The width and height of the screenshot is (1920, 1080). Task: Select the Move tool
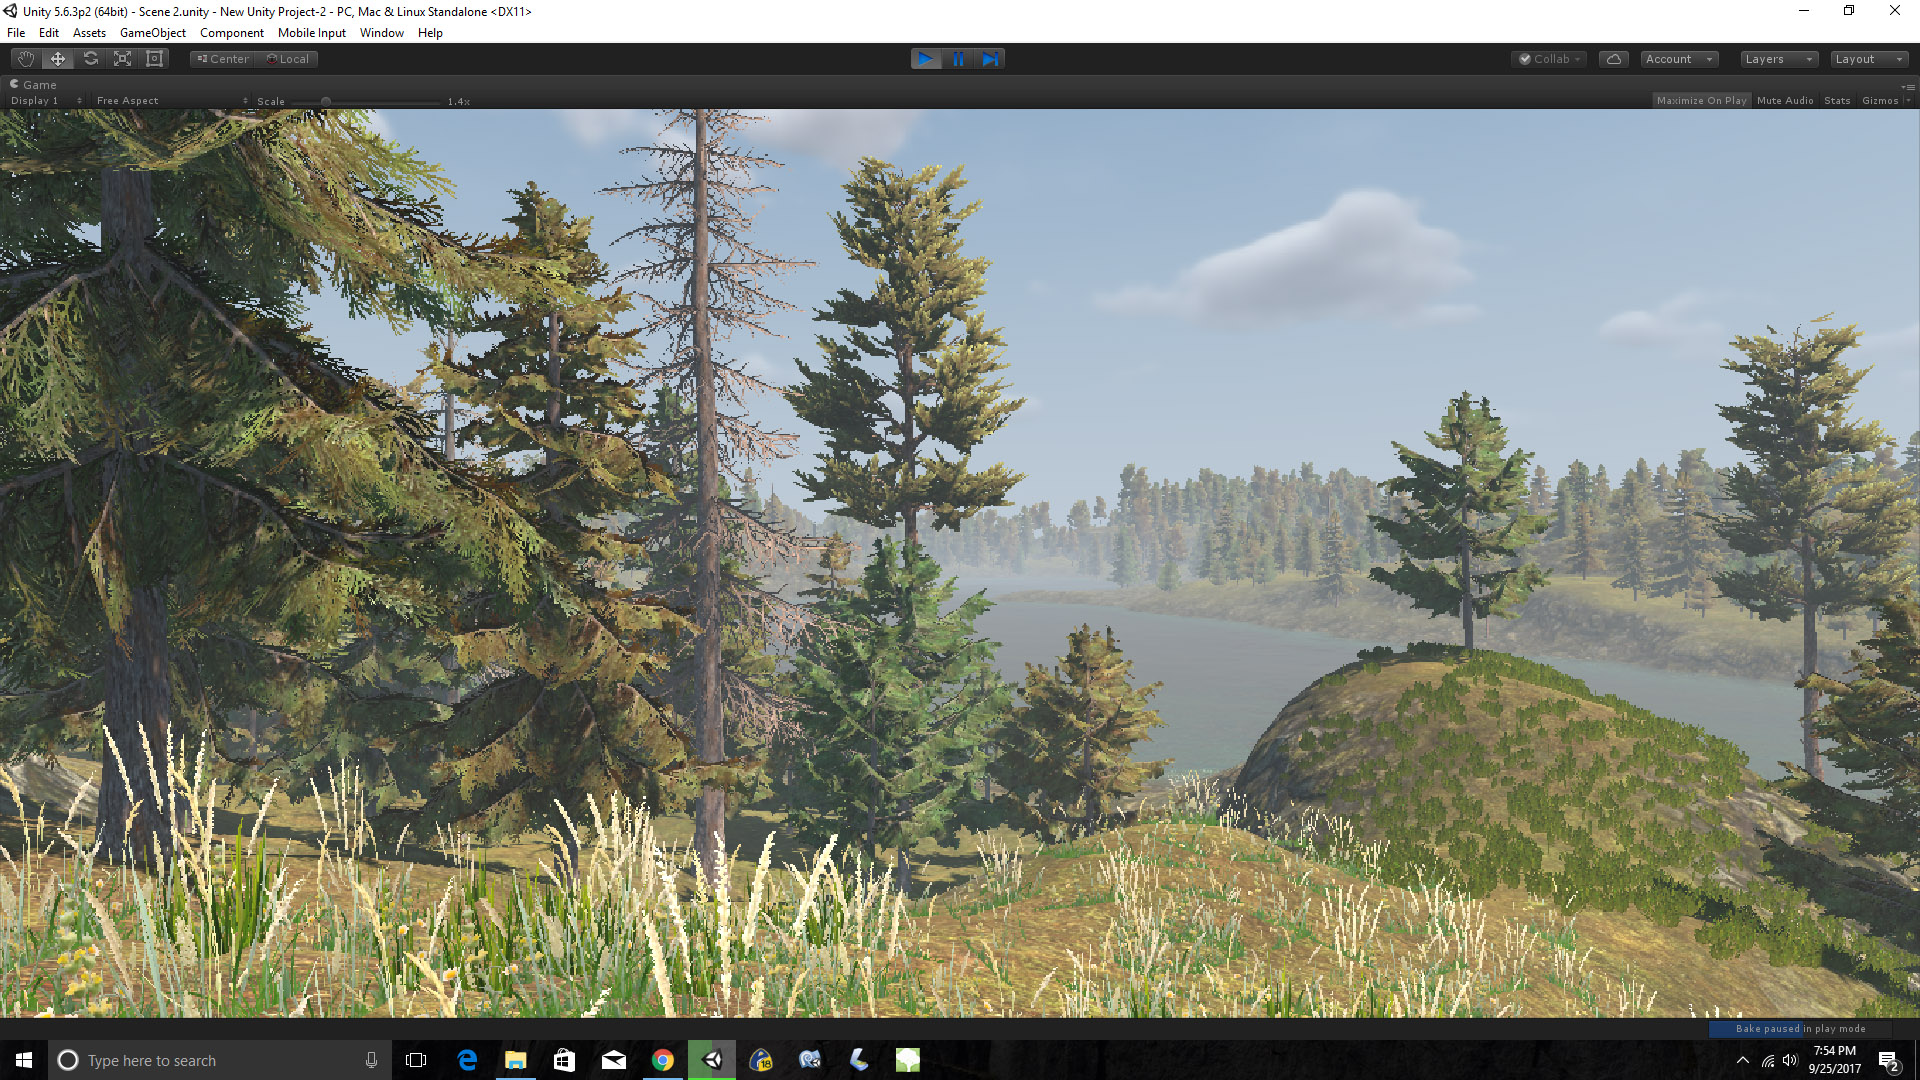58,59
